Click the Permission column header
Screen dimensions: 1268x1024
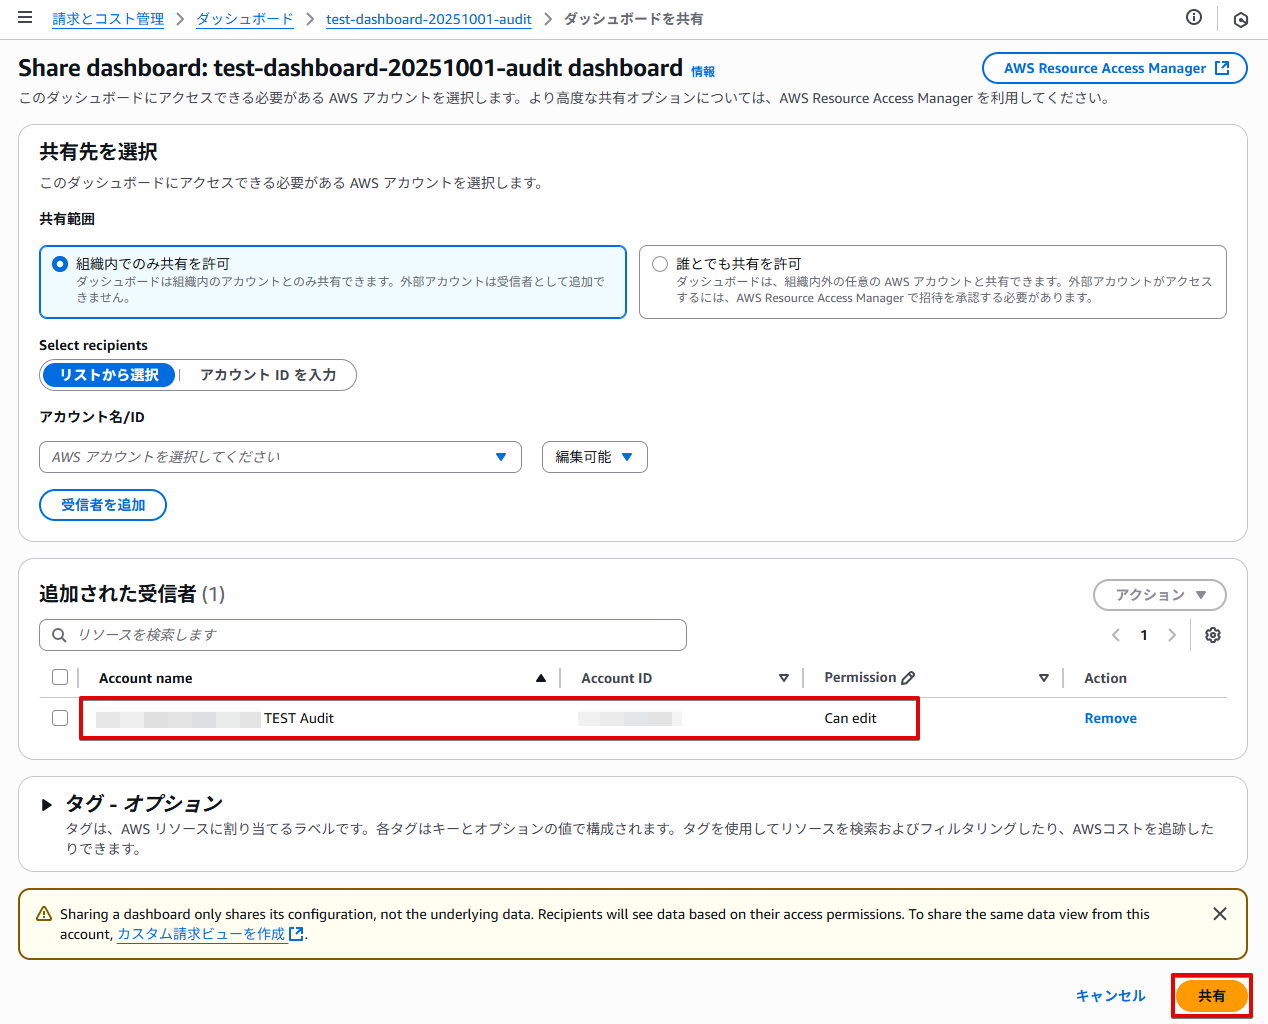tap(860, 678)
